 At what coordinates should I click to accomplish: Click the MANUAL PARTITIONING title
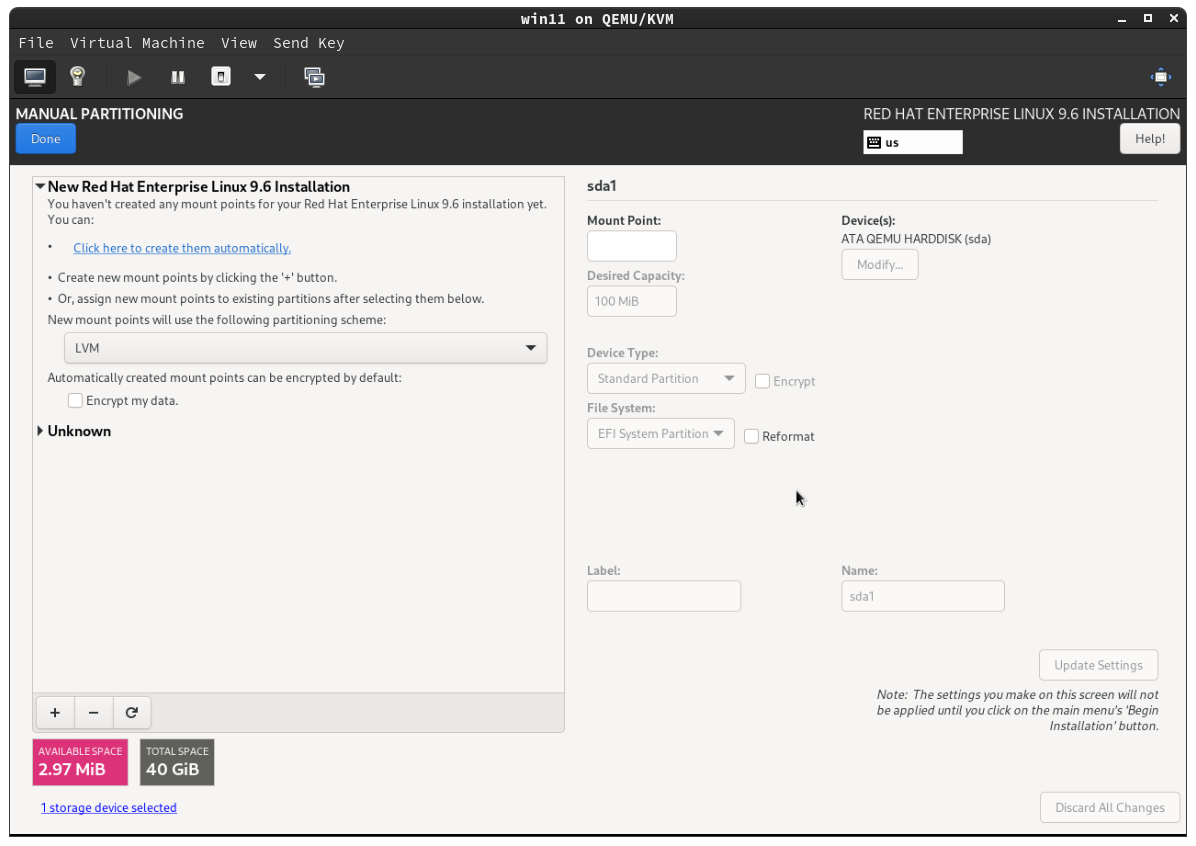(x=99, y=114)
